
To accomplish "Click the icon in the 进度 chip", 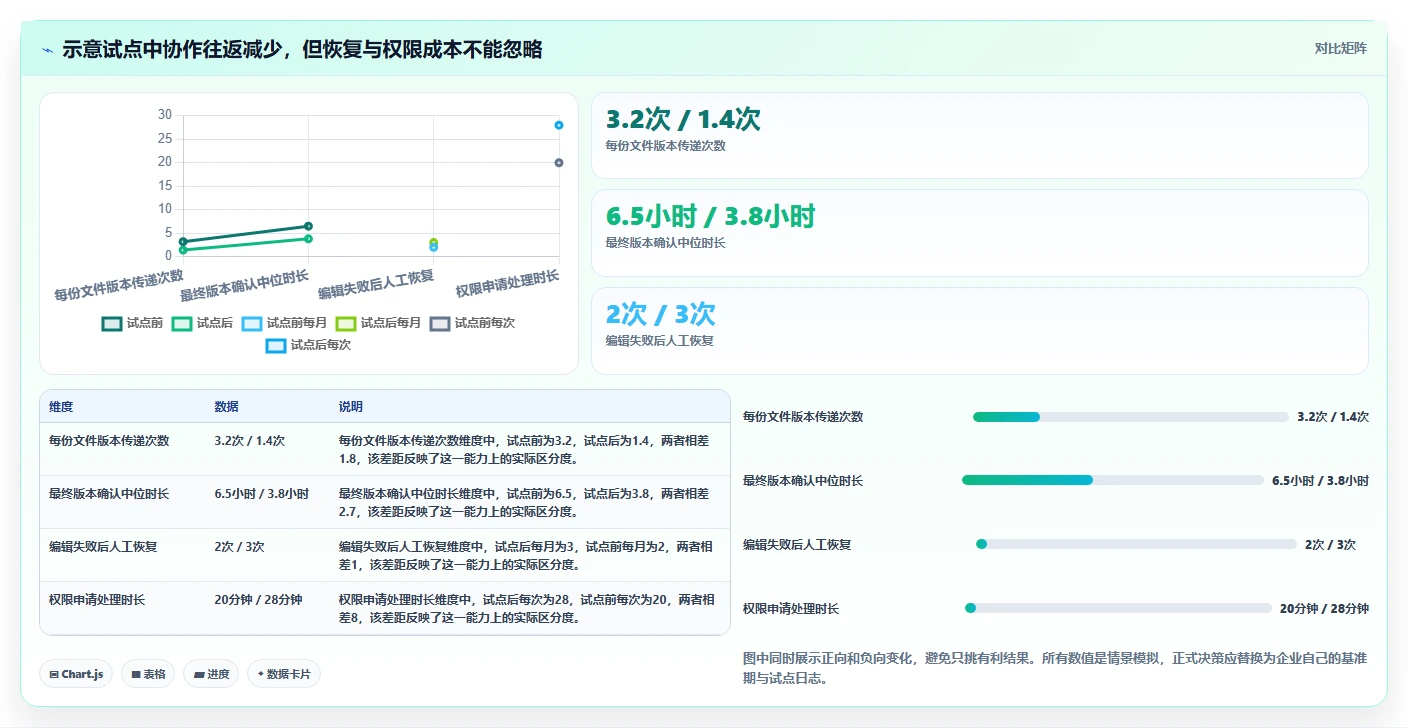I will (x=199, y=674).
